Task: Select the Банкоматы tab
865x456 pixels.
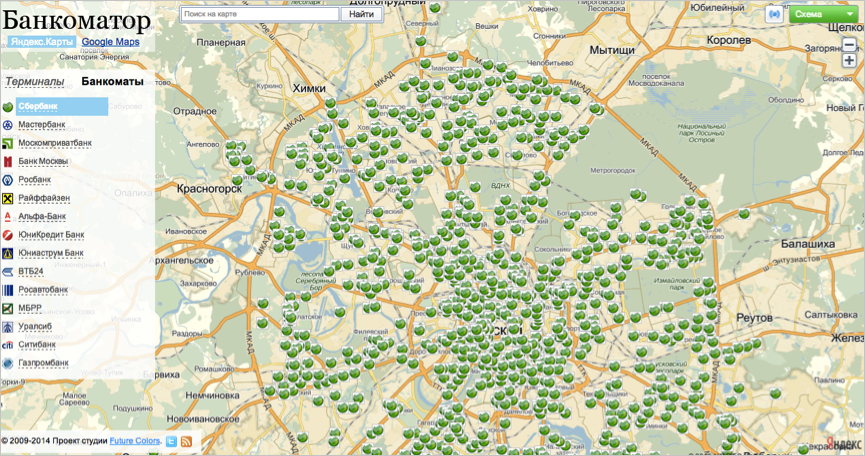Action: pos(113,82)
